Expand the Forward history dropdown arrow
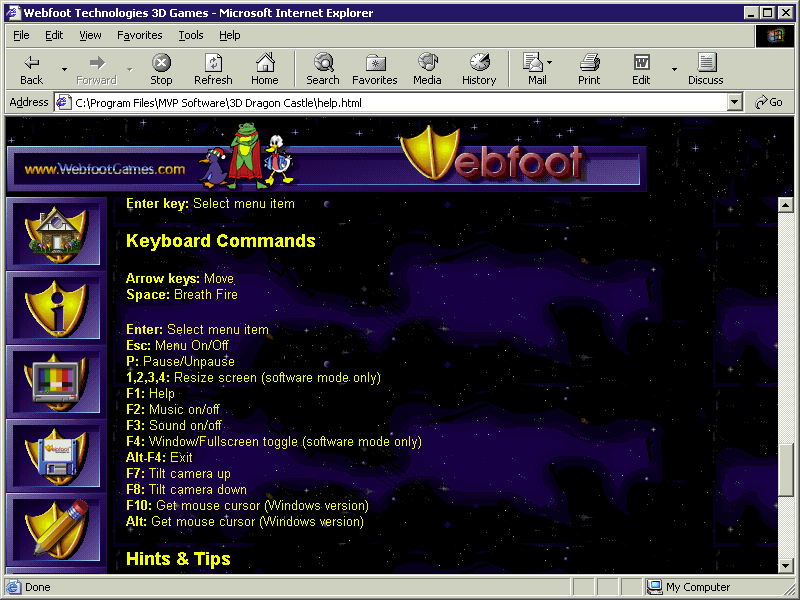Image resolution: width=800 pixels, height=600 pixels. 130,69
